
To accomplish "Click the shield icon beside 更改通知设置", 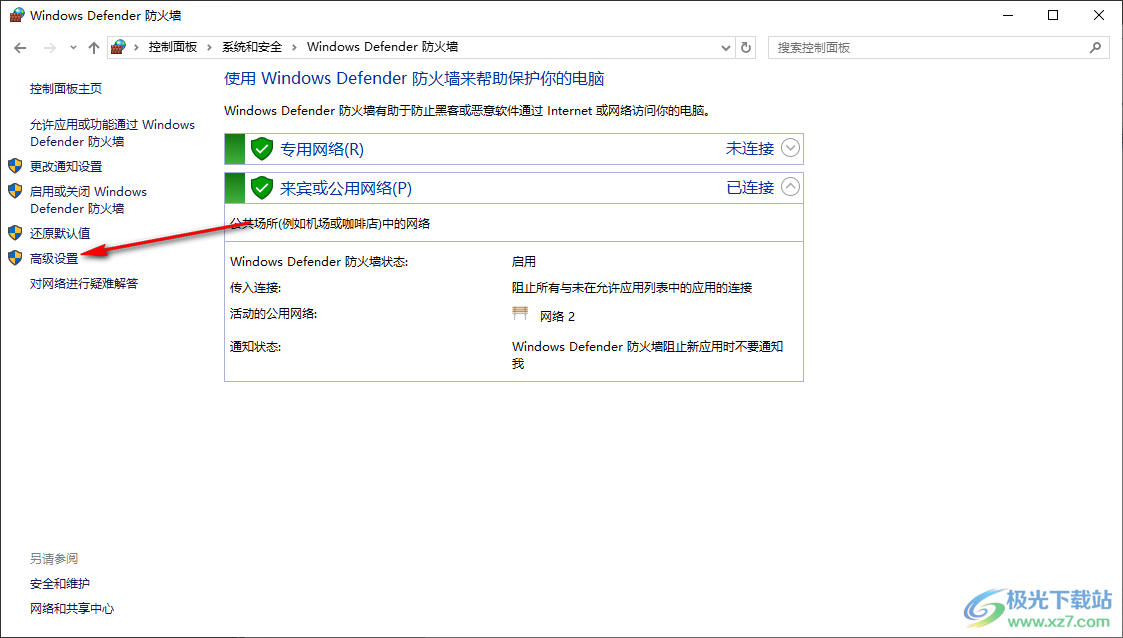I will click(15, 166).
